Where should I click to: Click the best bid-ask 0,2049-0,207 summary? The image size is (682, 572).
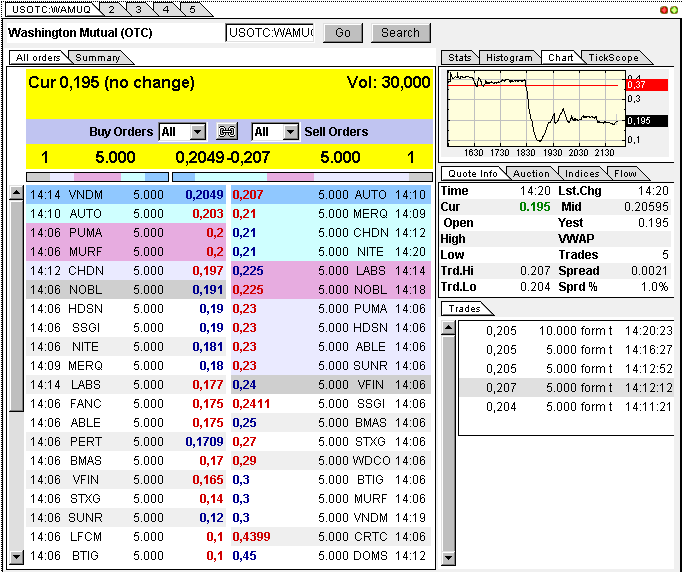tap(223, 157)
